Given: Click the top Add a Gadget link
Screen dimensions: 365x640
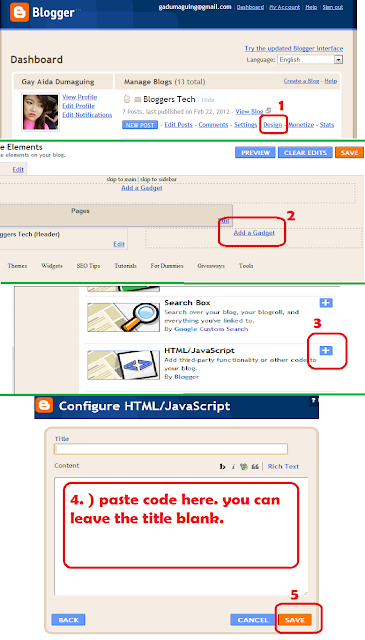Looking at the screenshot, I should (x=142, y=188).
